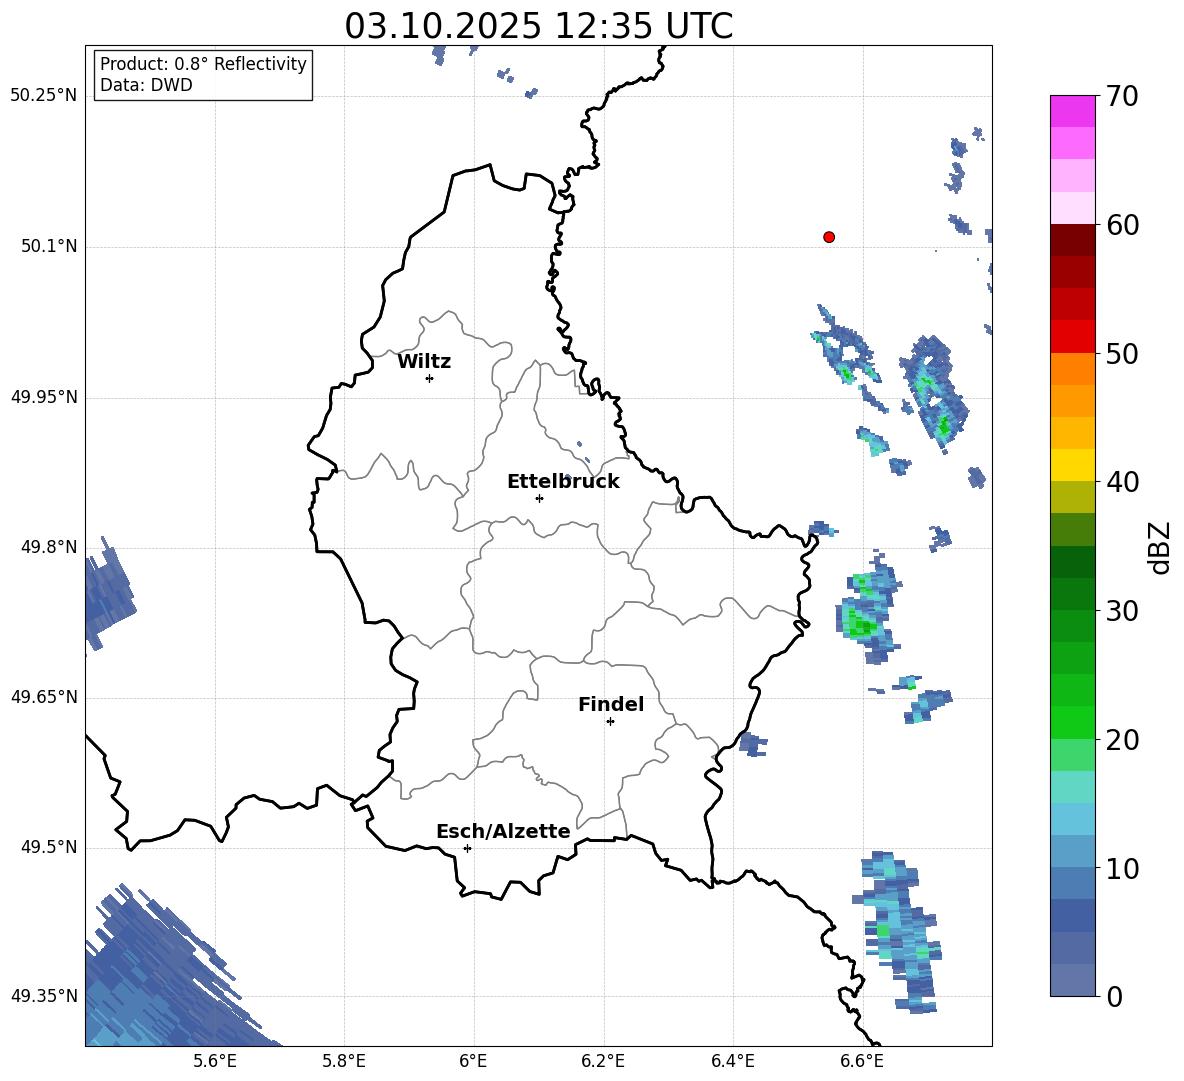The image size is (1184, 1081).
Task: Click the 20 tick label on colorbar
Action: point(1123,740)
